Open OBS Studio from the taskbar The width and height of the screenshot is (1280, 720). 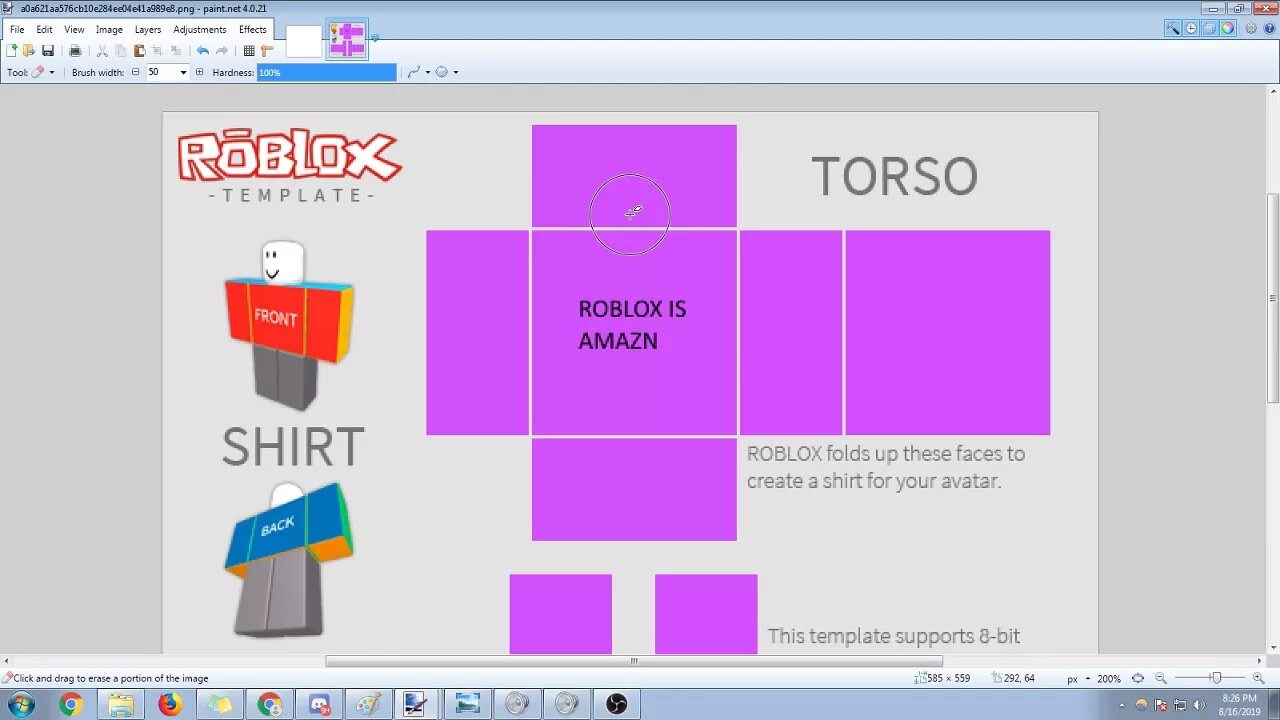tap(617, 705)
